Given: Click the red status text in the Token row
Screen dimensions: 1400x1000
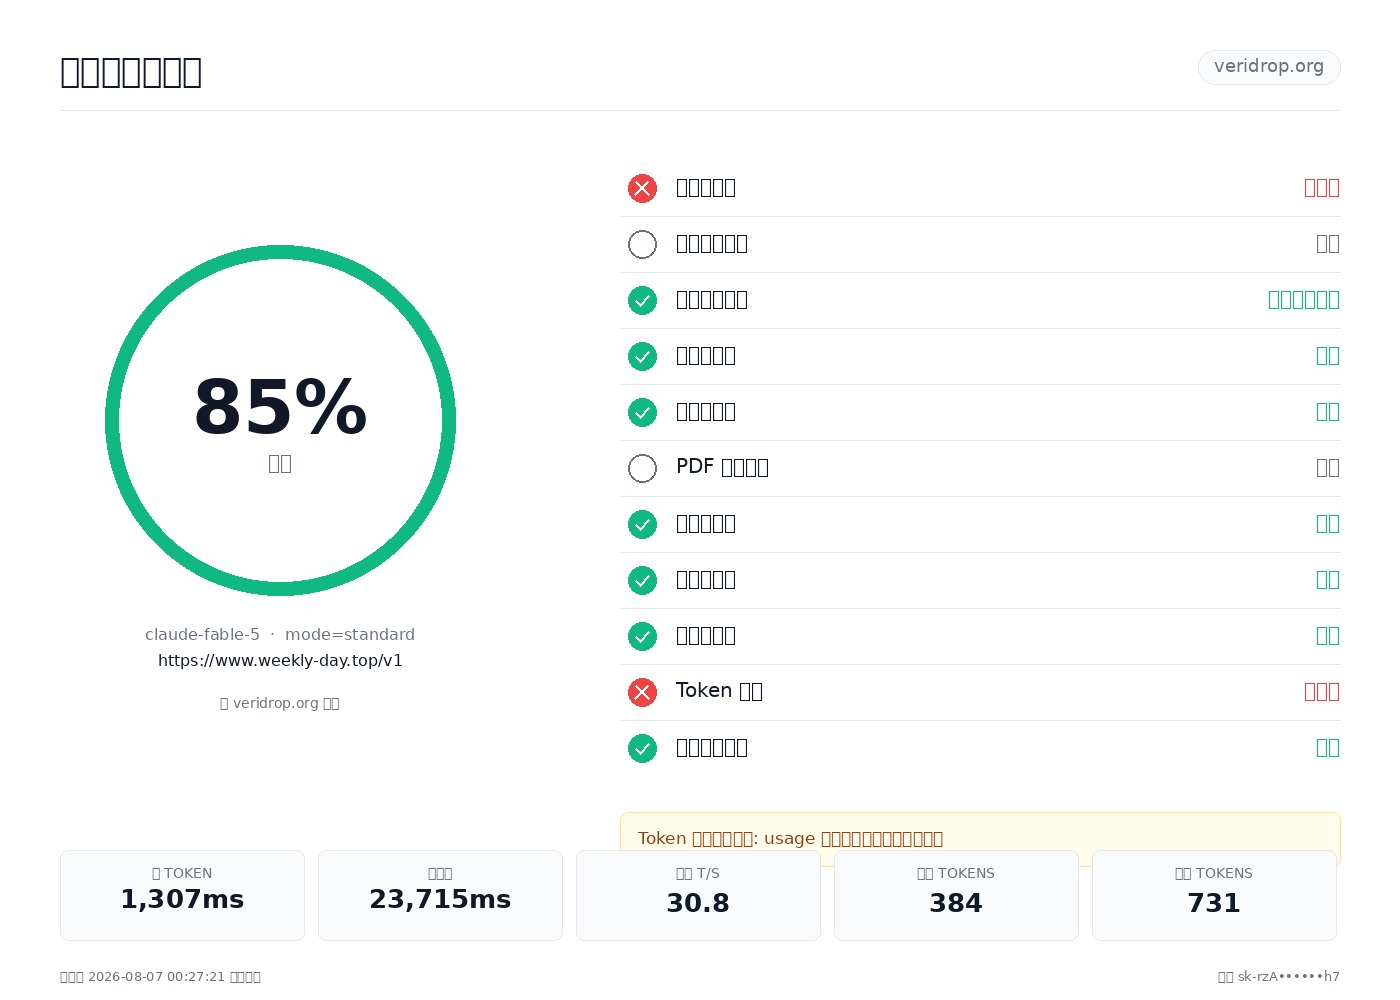Looking at the screenshot, I should point(1322,692).
